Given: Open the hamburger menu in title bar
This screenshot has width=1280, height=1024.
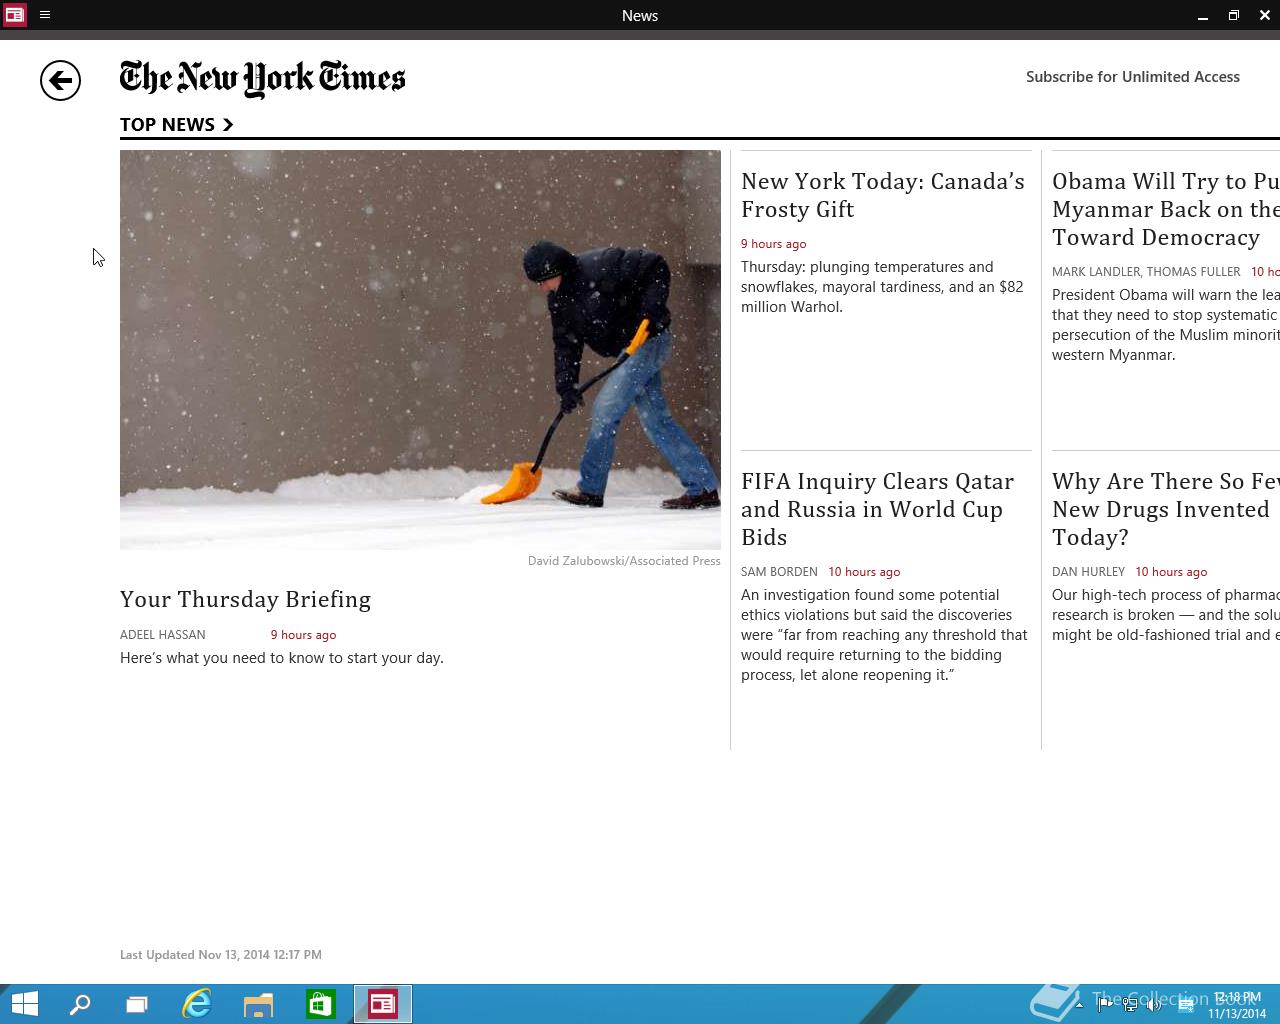Looking at the screenshot, I should point(45,15).
